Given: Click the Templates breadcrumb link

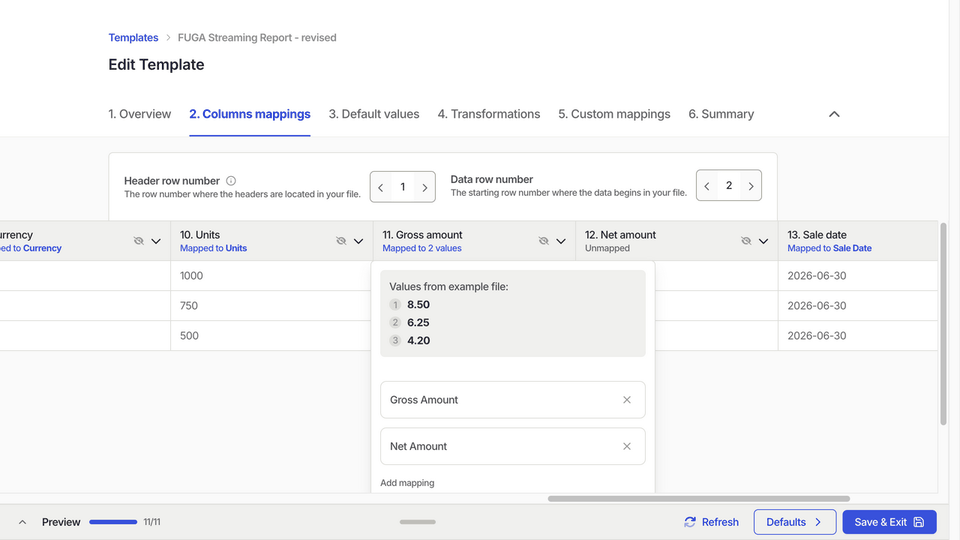Looking at the screenshot, I should (x=133, y=37).
